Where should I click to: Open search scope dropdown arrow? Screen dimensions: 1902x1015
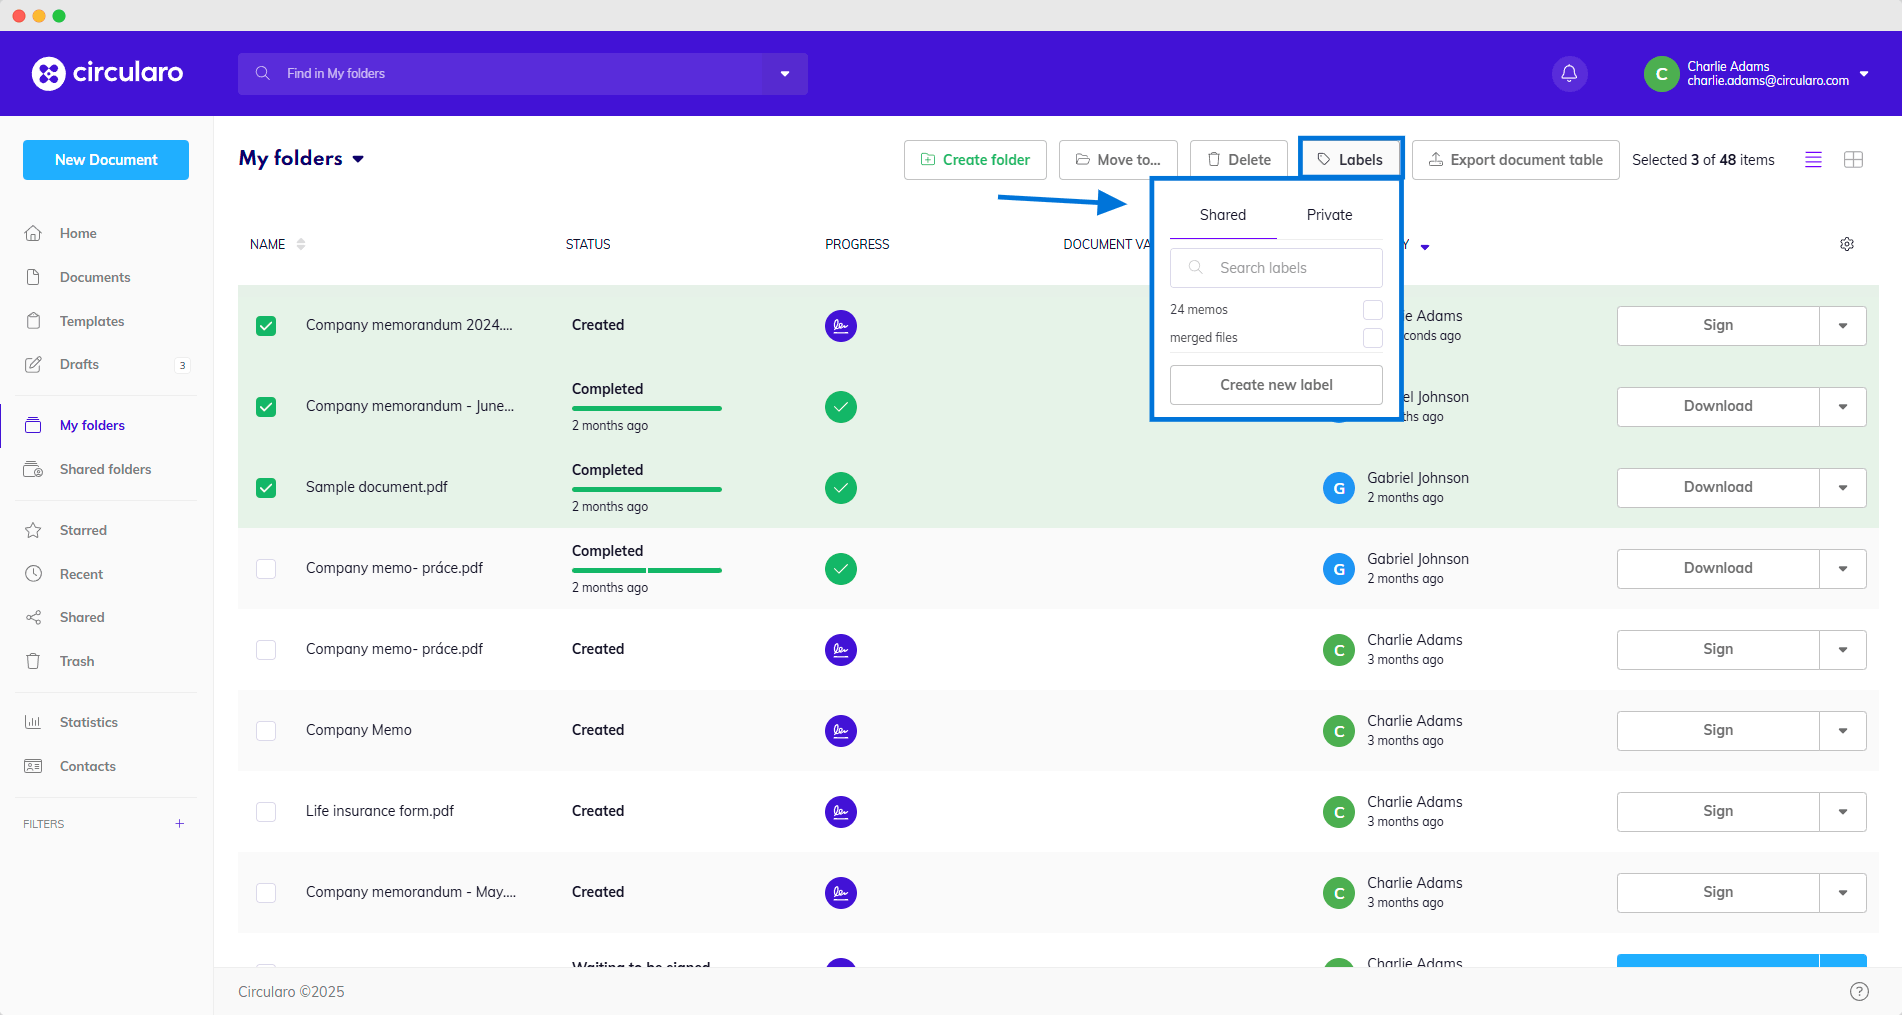(x=785, y=74)
